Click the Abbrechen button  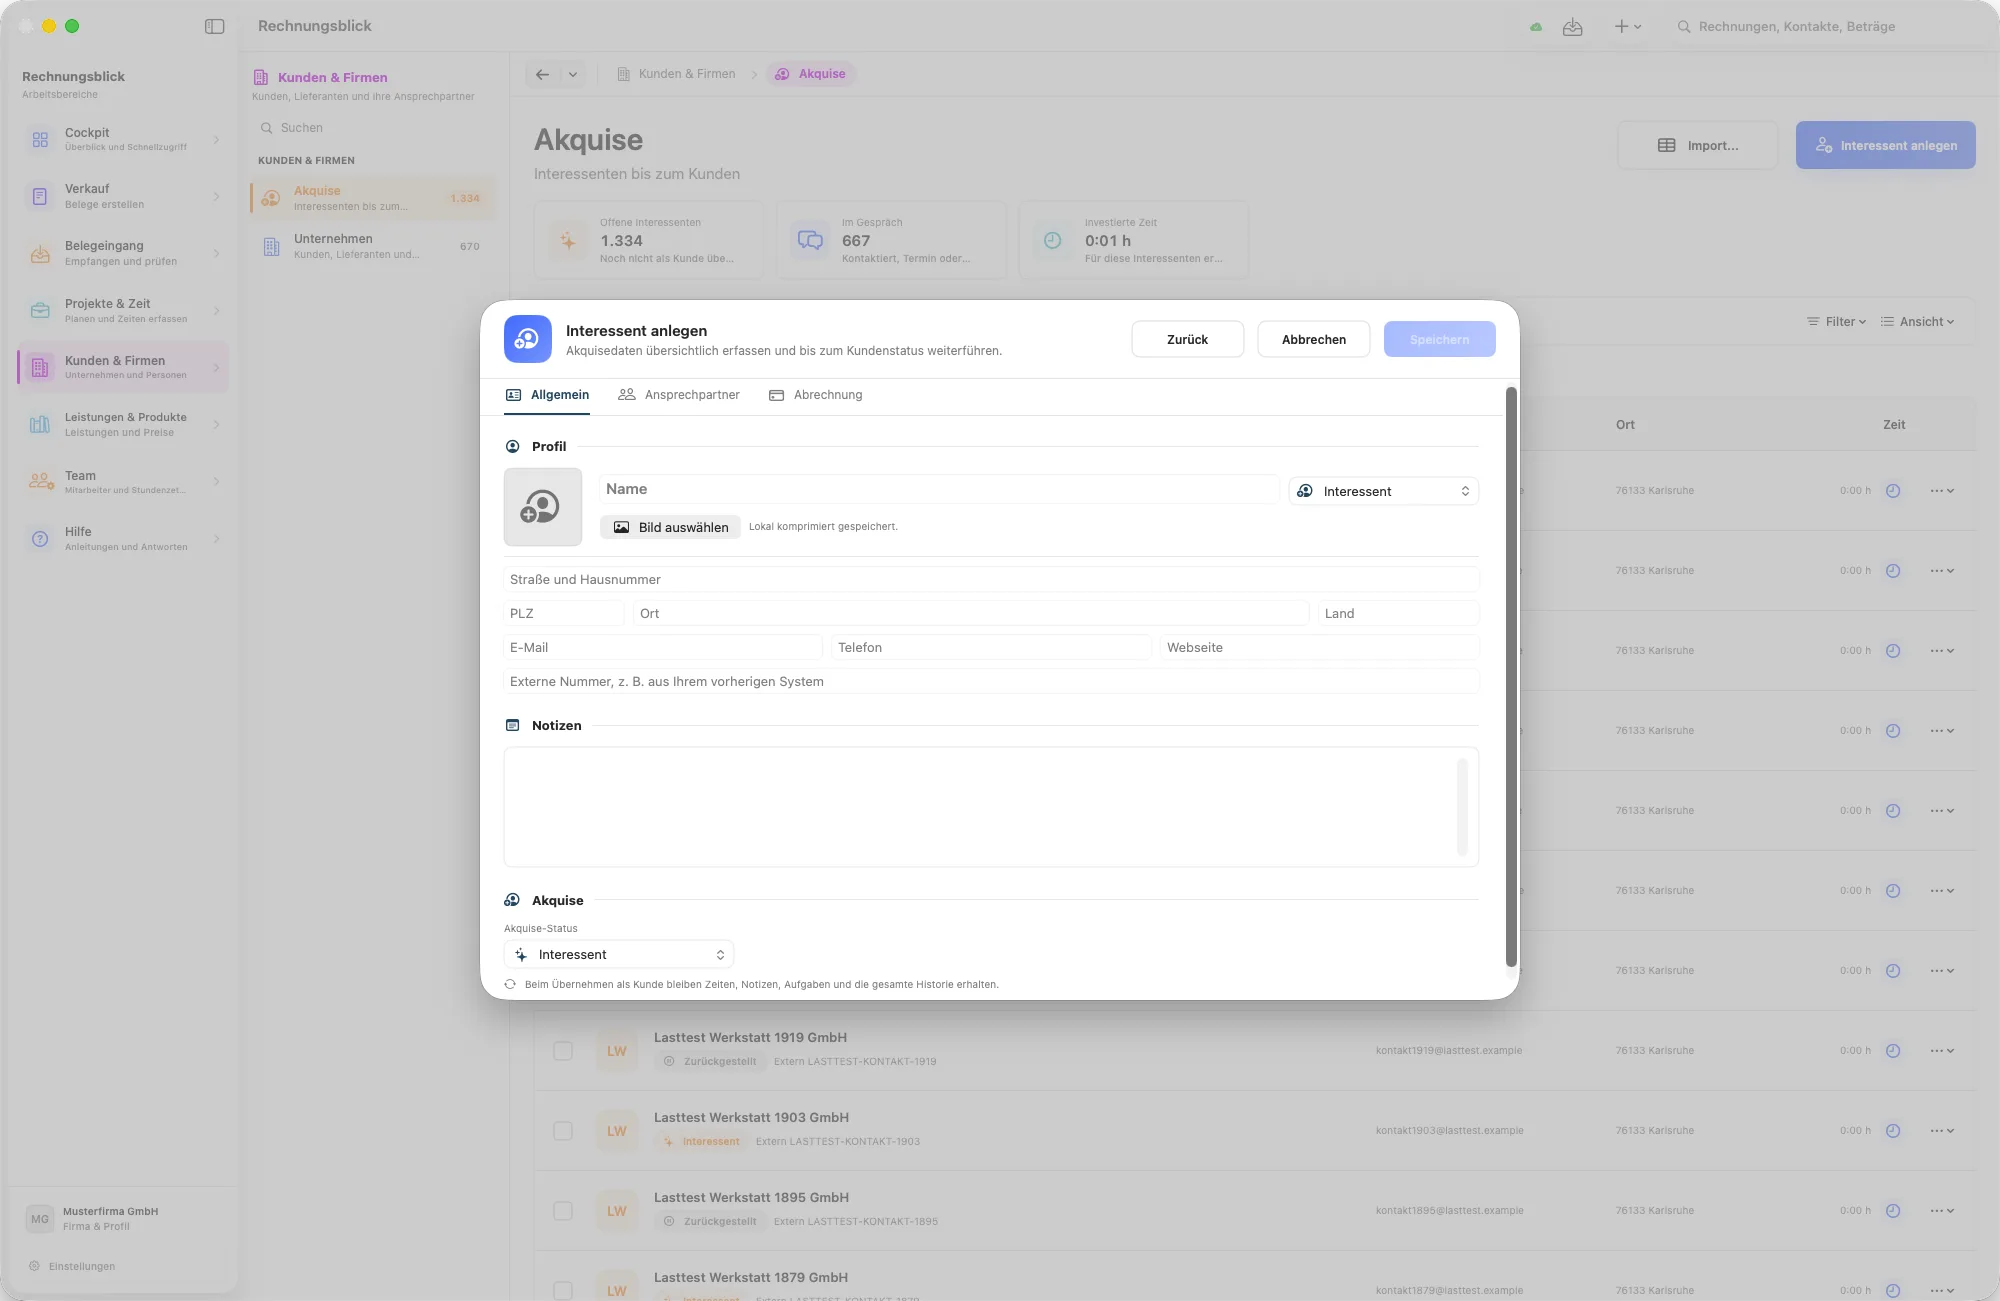coord(1314,339)
